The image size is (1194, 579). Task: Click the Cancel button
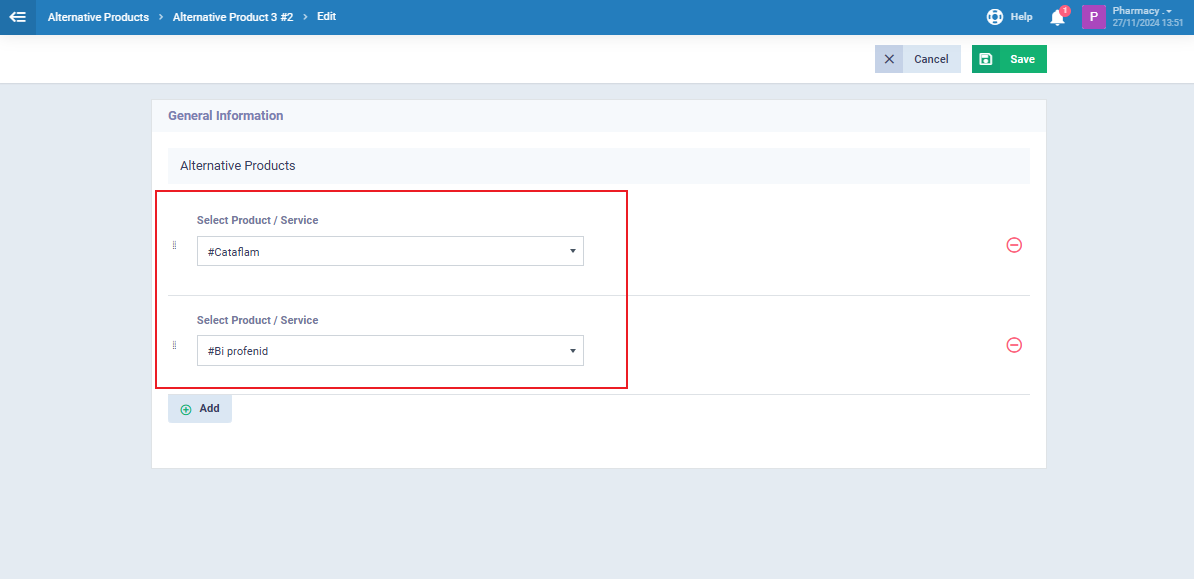point(918,59)
